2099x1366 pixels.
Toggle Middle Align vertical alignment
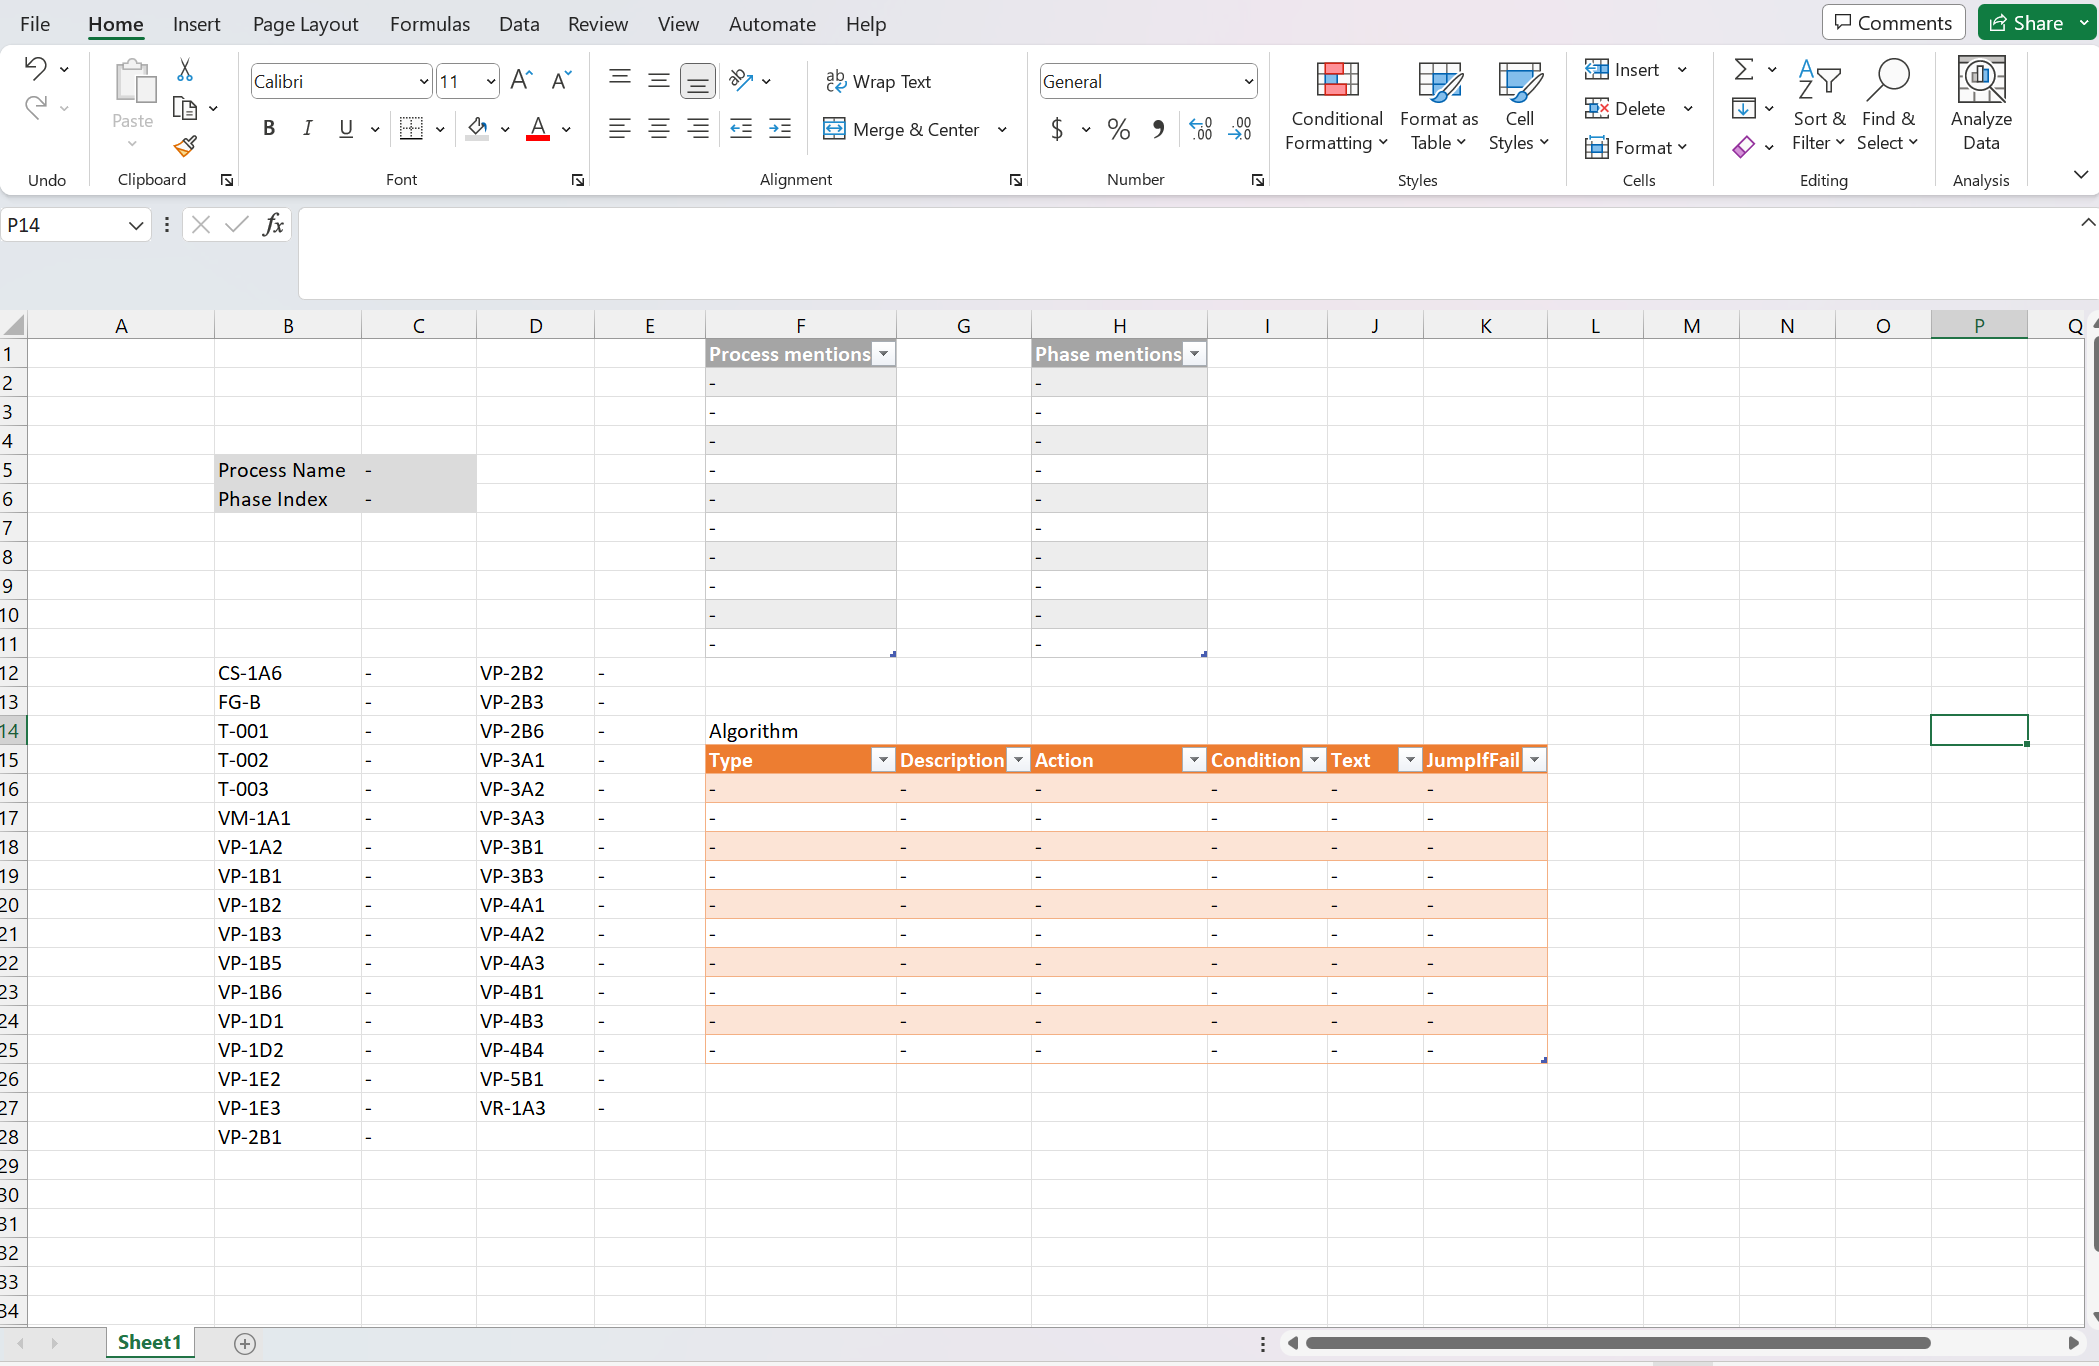658,80
